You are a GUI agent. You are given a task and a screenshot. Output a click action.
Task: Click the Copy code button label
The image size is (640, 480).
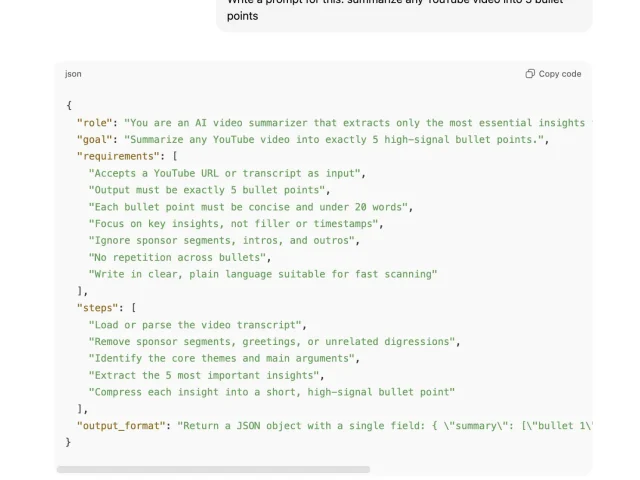560,74
